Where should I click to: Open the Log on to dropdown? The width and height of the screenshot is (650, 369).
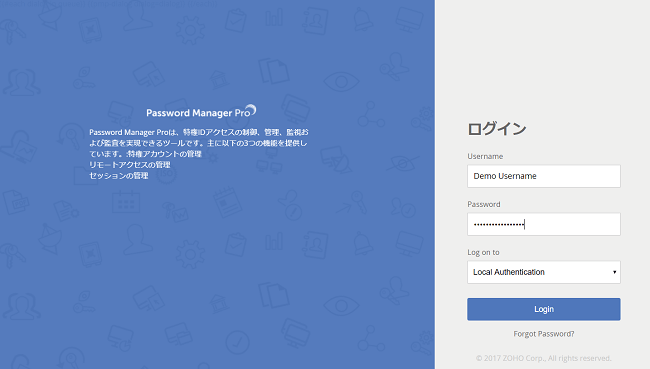click(543, 272)
